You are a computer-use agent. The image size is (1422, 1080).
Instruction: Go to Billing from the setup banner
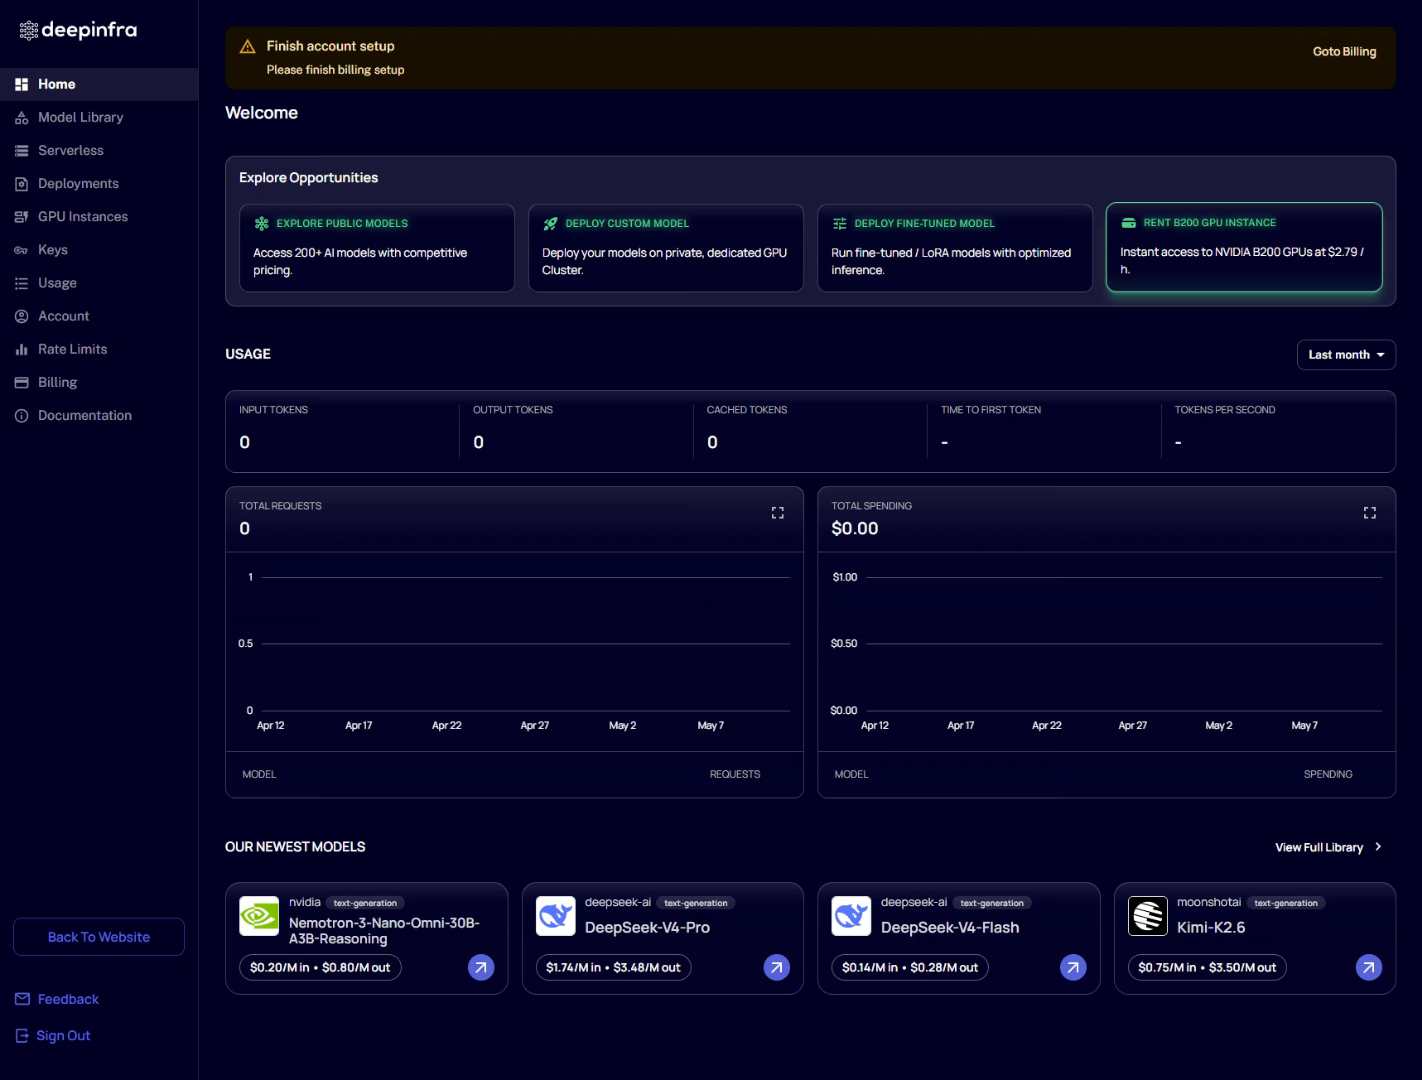(x=1344, y=51)
